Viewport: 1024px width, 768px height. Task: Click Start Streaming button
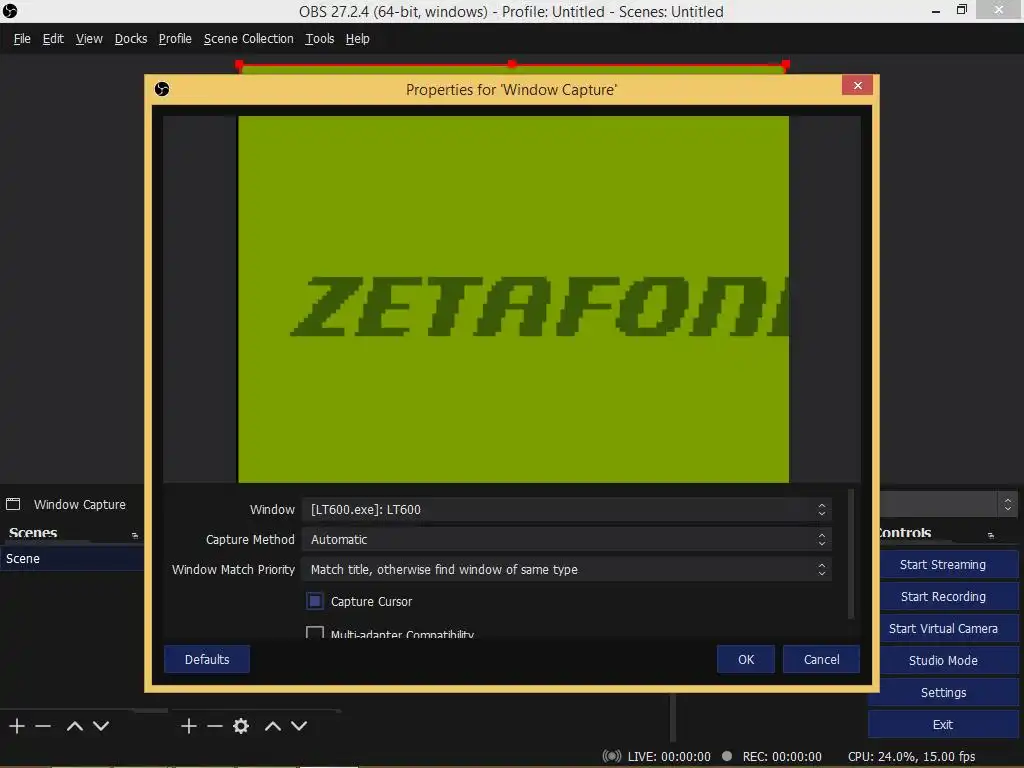943,564
